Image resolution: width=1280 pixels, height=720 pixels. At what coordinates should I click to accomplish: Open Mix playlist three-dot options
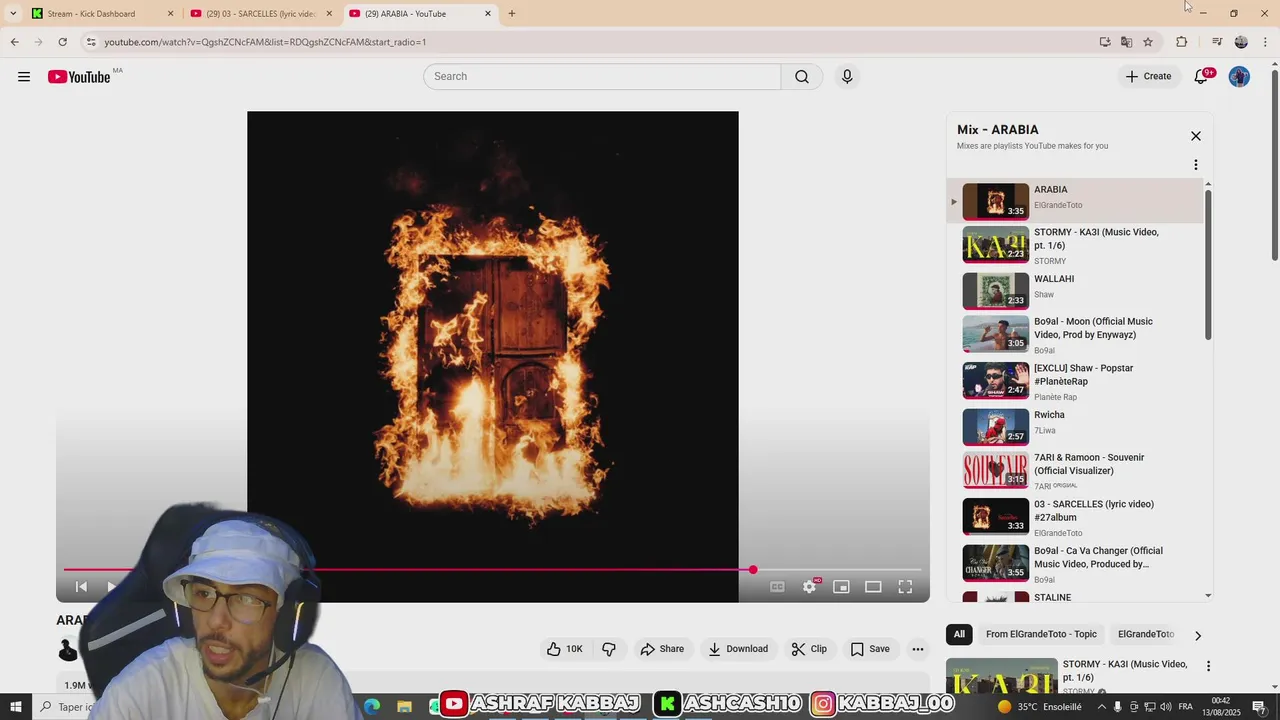[1195, 165]
